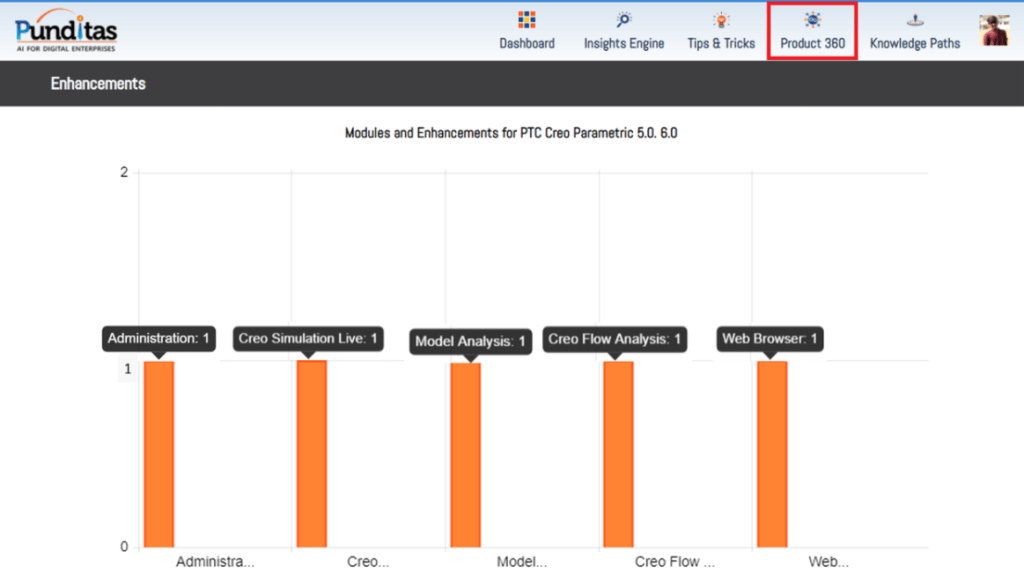
Task: Click the Tips & Tricks lightbulb icon
Action: (x=721, y=20)
